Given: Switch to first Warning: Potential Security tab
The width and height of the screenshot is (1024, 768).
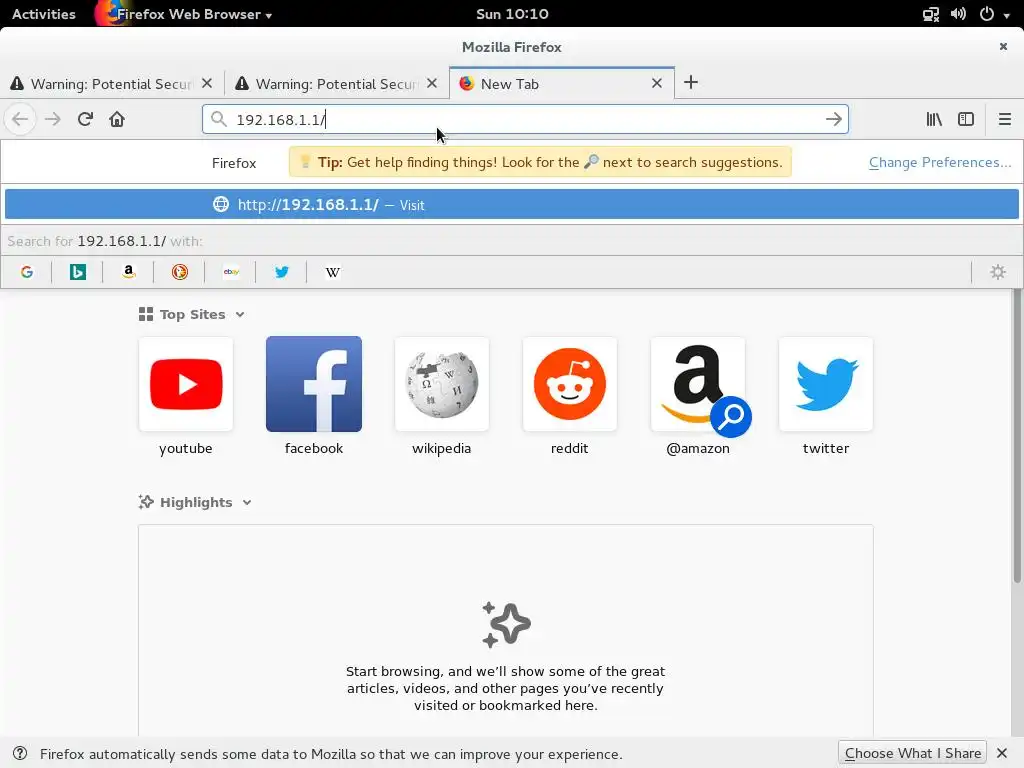Looking at the screenshot, I should [111, 84].
